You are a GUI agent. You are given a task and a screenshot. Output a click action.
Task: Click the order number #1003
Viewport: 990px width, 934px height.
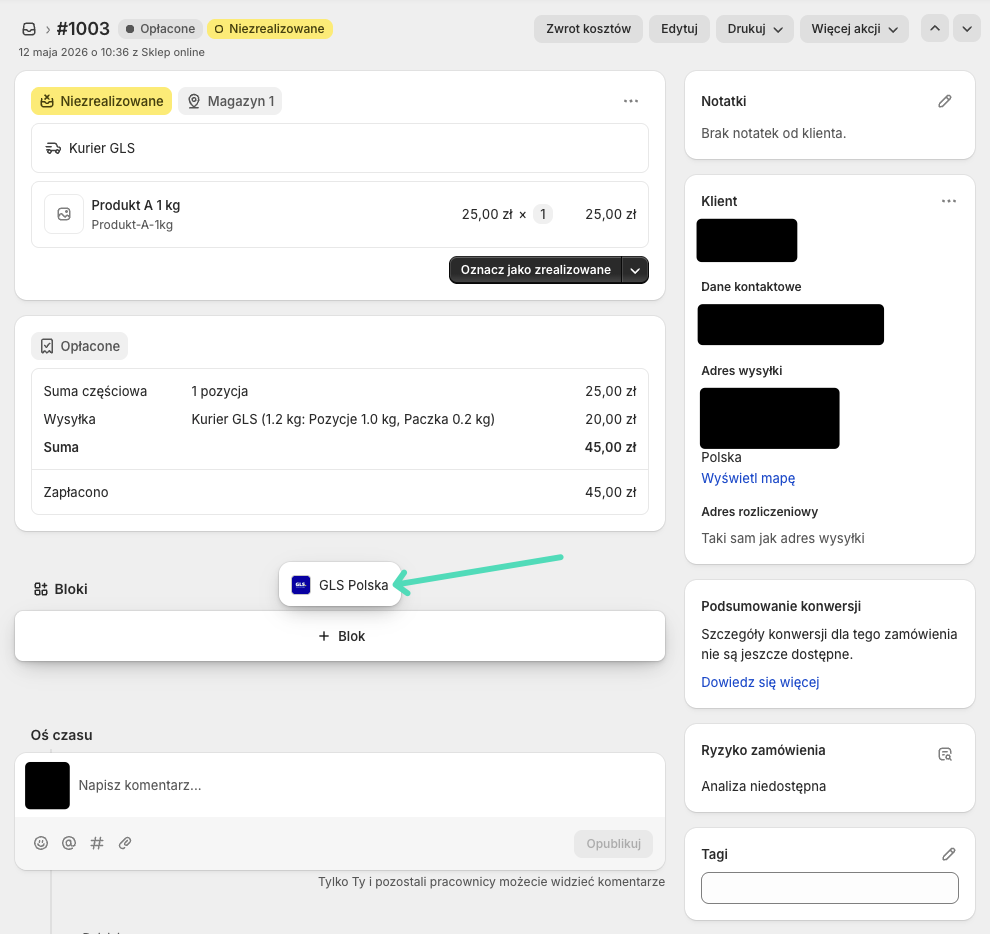coord(83,29)
